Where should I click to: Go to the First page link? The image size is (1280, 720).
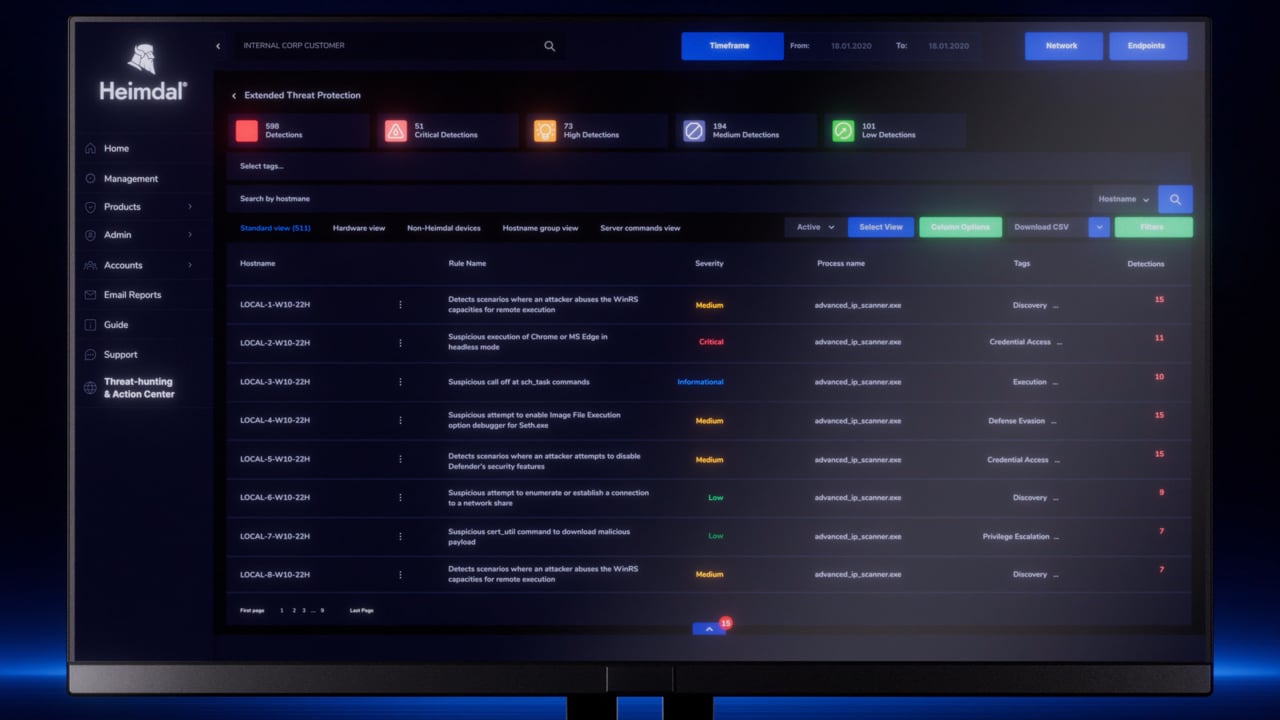pyautogui.click(x=252, y=610)
